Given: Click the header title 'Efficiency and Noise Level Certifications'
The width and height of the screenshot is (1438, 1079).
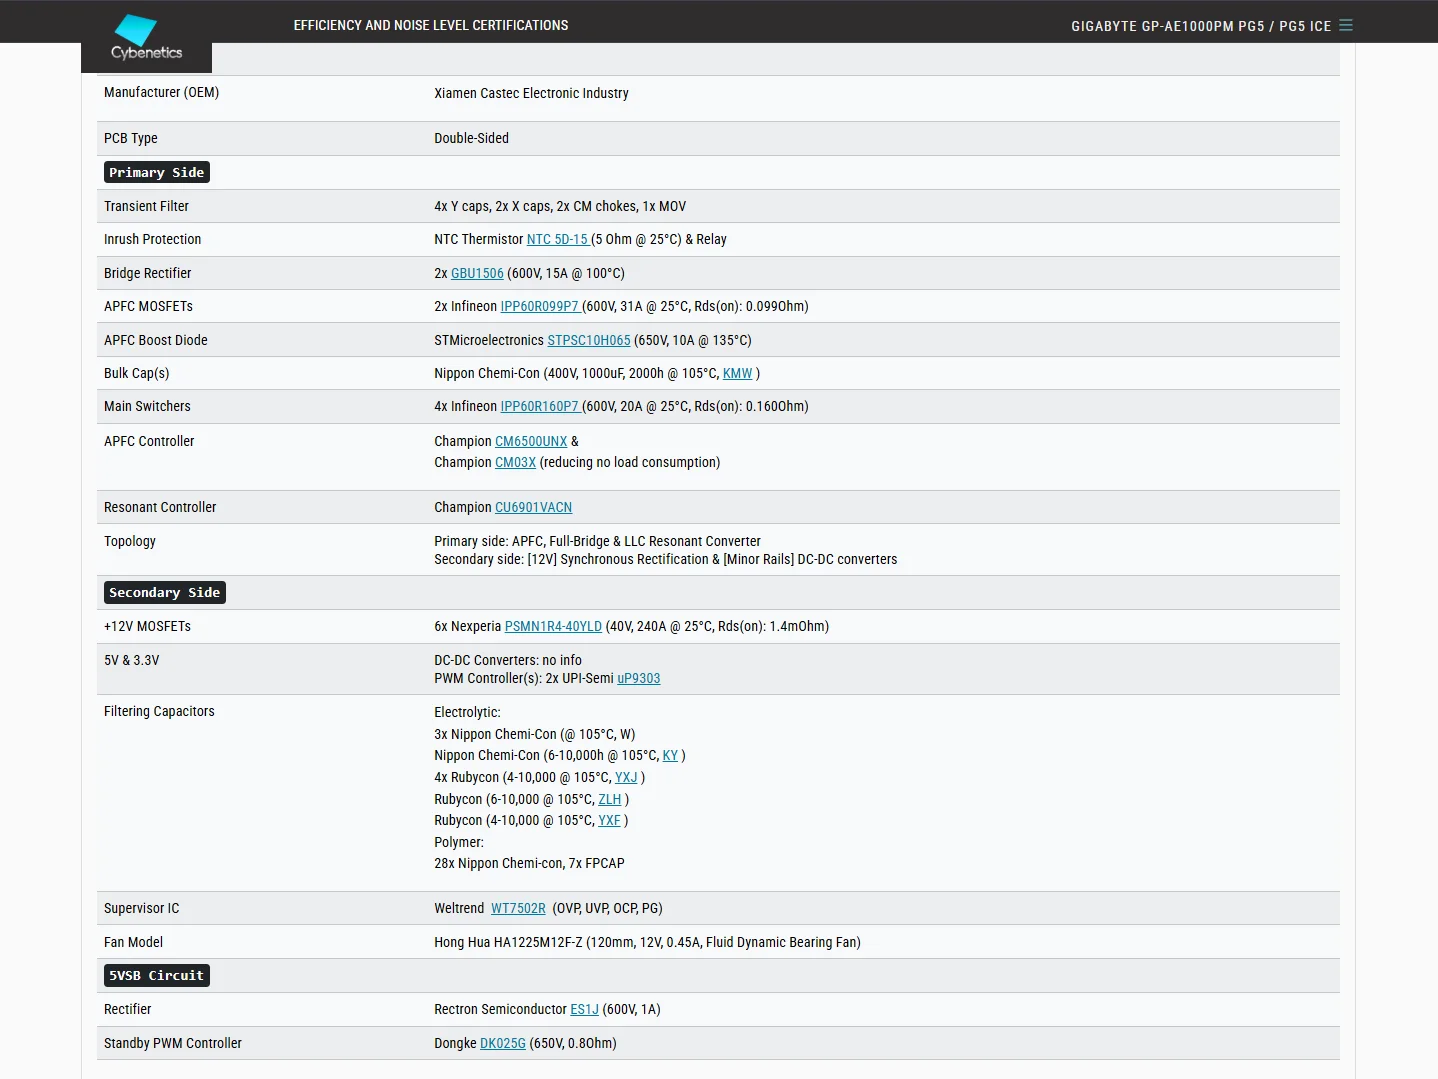Looking at the screenshot, I should tap(431, 25).
